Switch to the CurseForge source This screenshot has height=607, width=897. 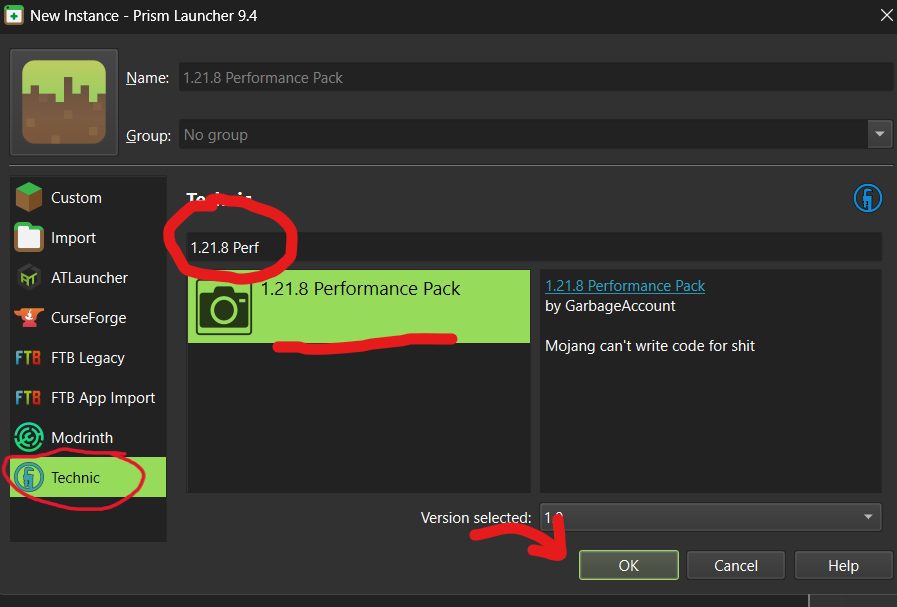88,318
